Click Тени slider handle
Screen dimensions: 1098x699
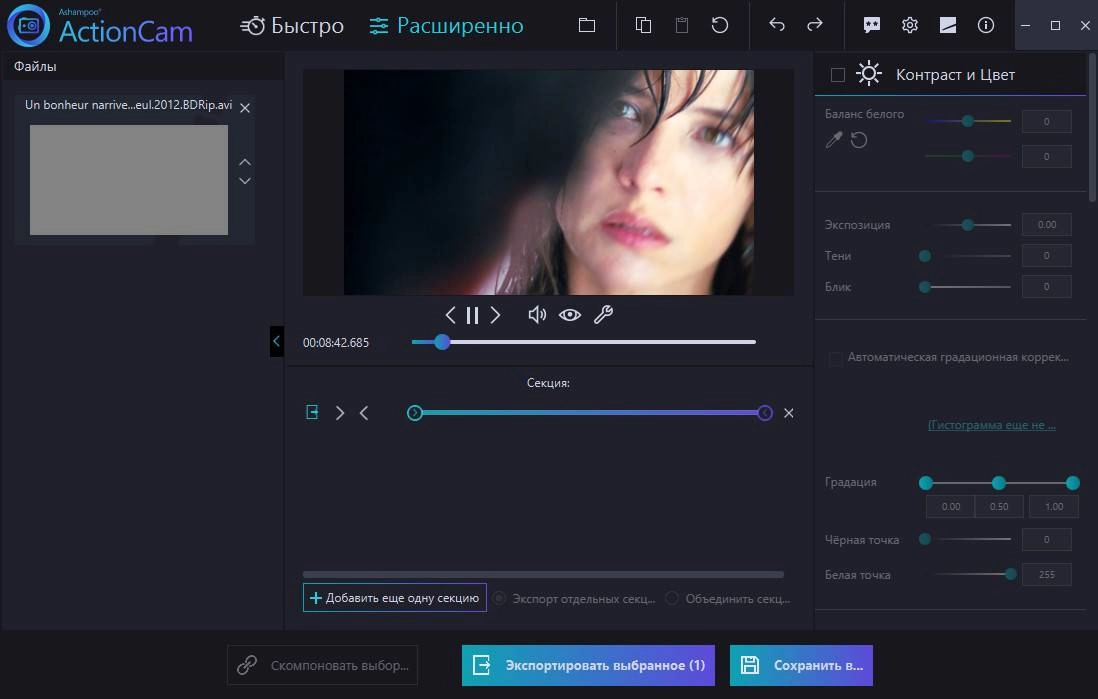coord(925,256)
